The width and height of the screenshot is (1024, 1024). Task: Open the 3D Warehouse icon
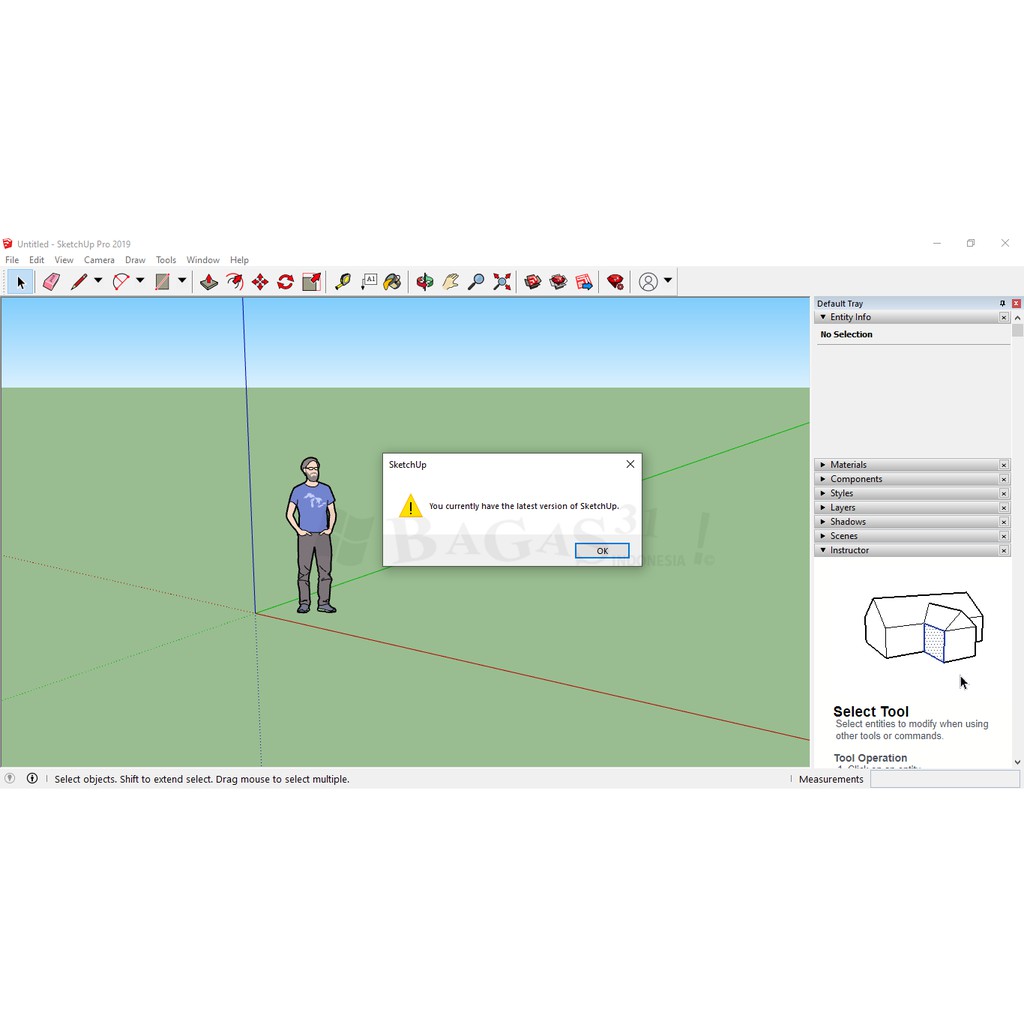click(533, 282)
